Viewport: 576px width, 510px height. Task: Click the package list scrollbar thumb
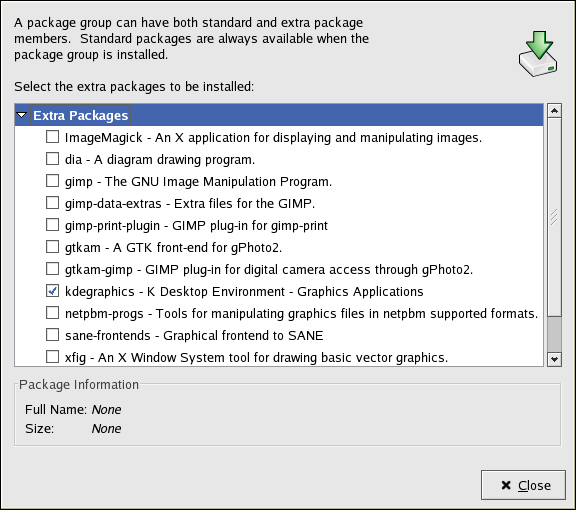point(554,217)
